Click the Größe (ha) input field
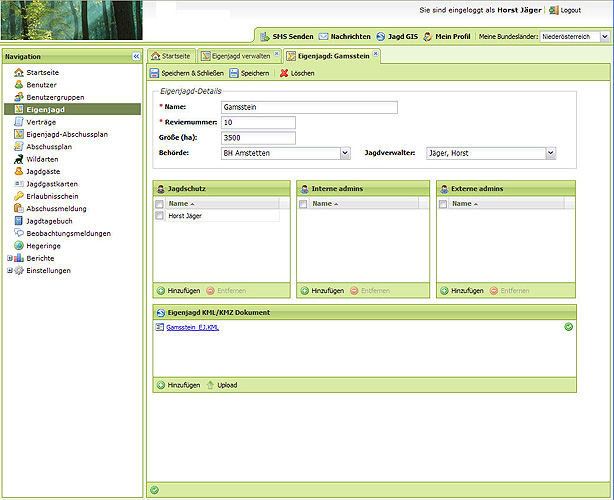 point(258,138)
